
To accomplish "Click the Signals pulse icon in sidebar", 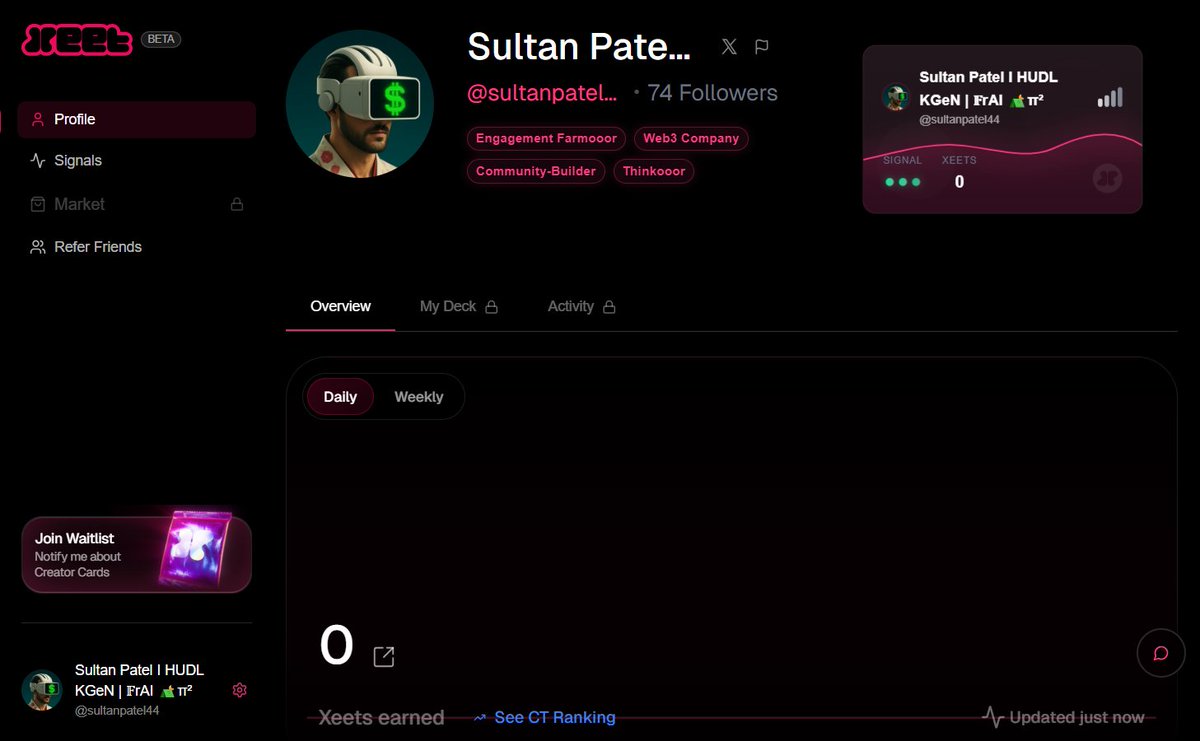I will click(x=38, y=160).
